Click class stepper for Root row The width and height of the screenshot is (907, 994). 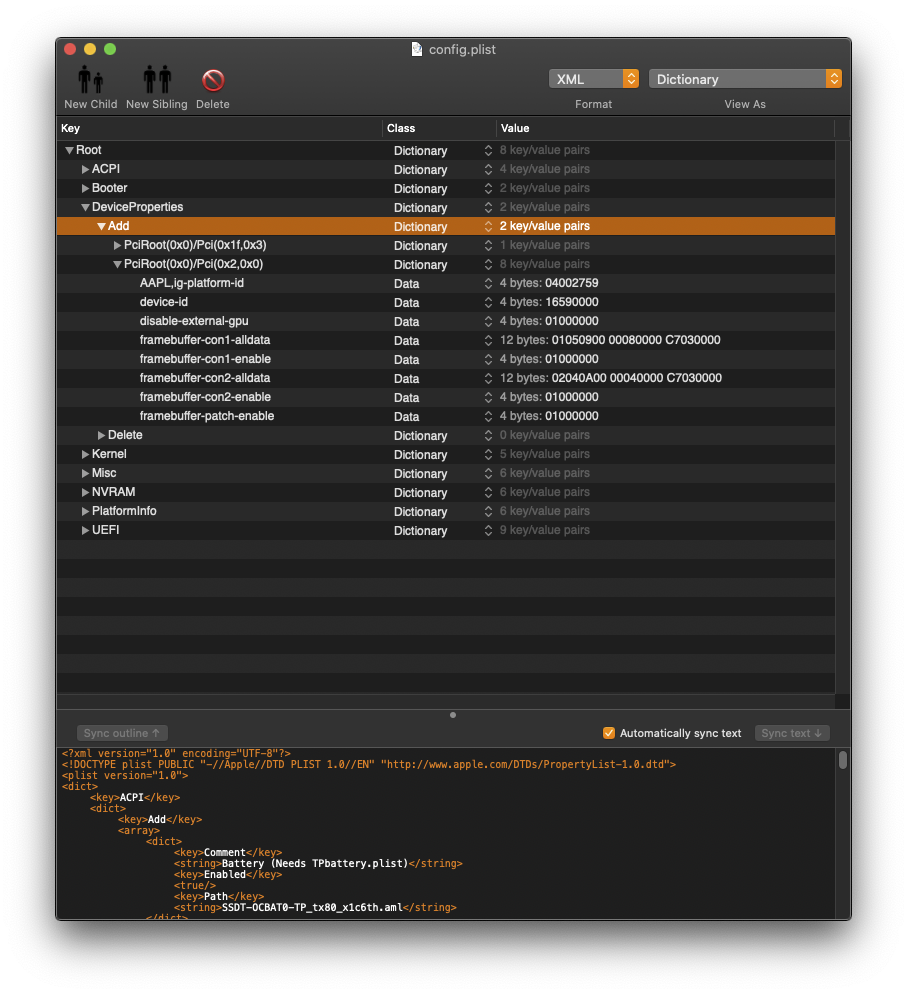(x=488, y=150)
